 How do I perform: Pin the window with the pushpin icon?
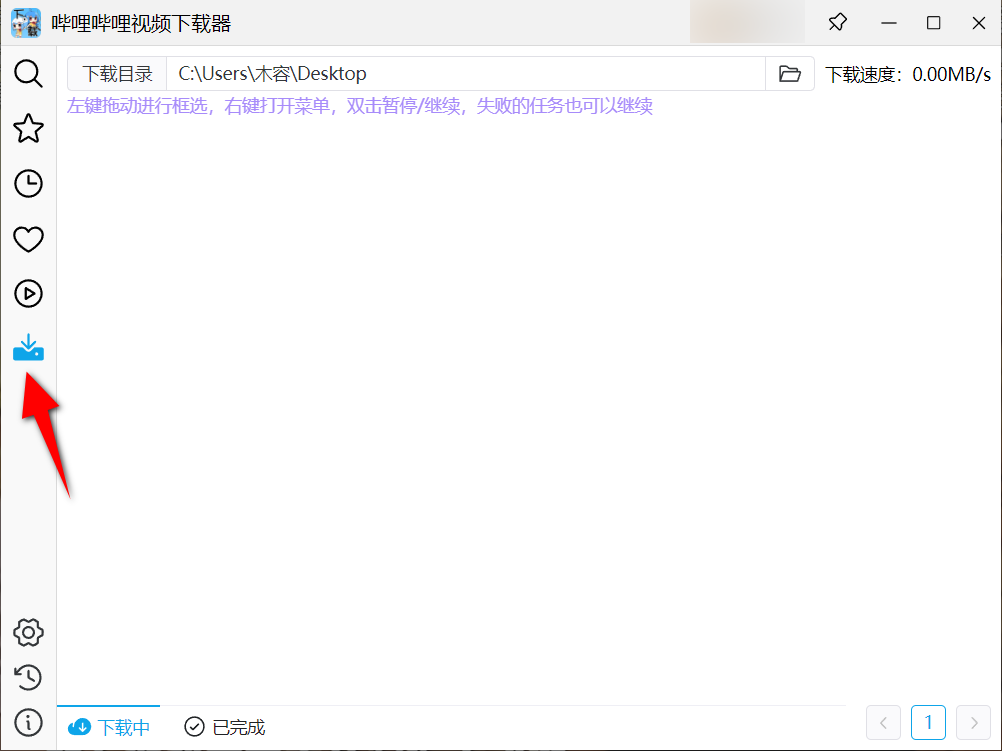pyautogui.click(x=838, y=22)
